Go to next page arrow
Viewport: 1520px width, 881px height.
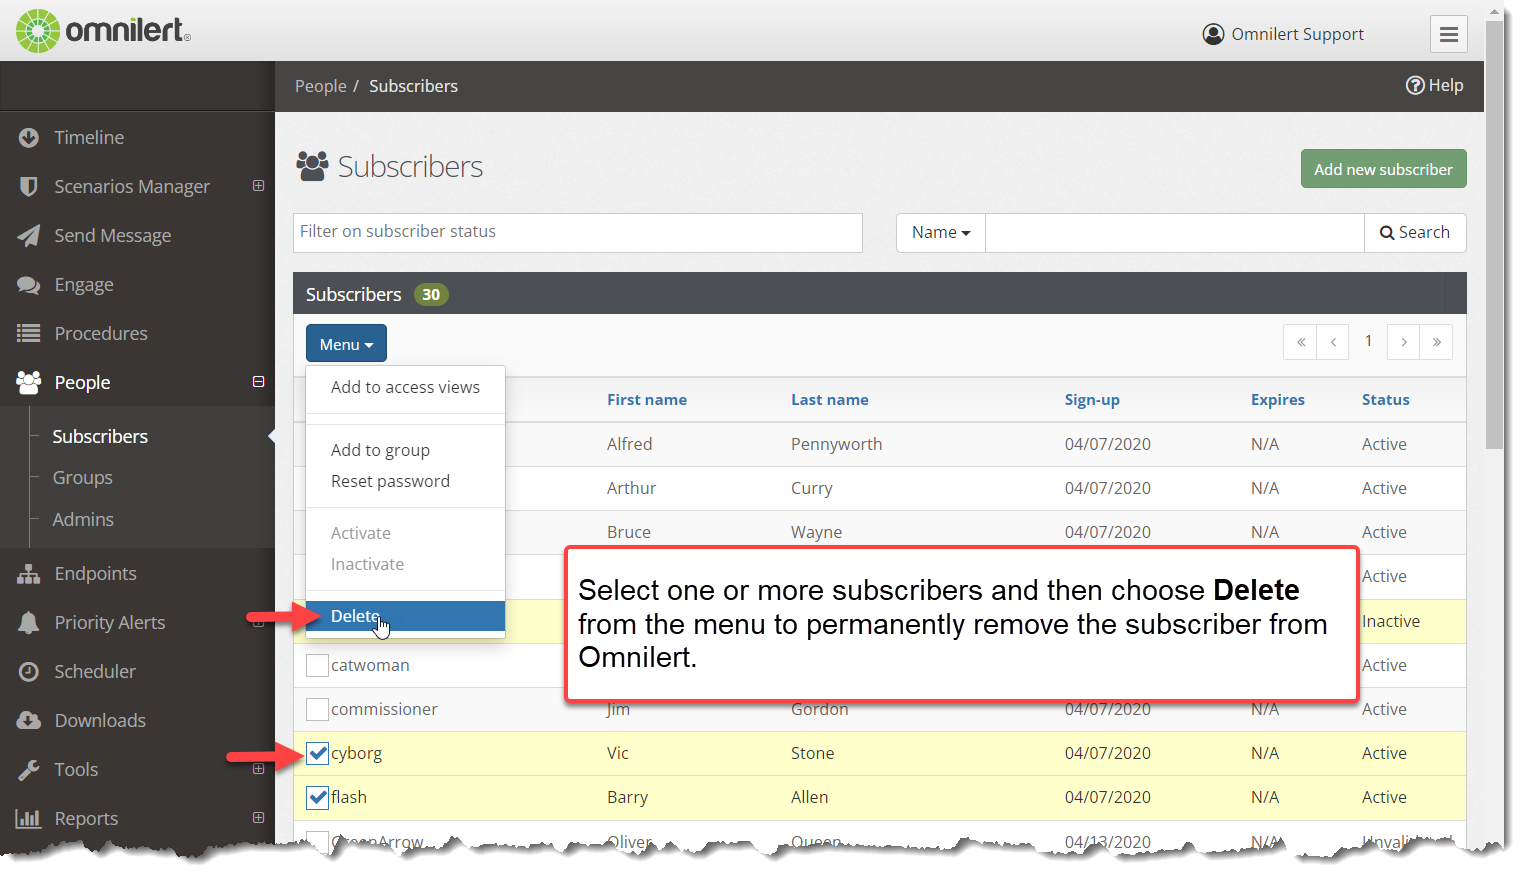tap(1404, 342)
